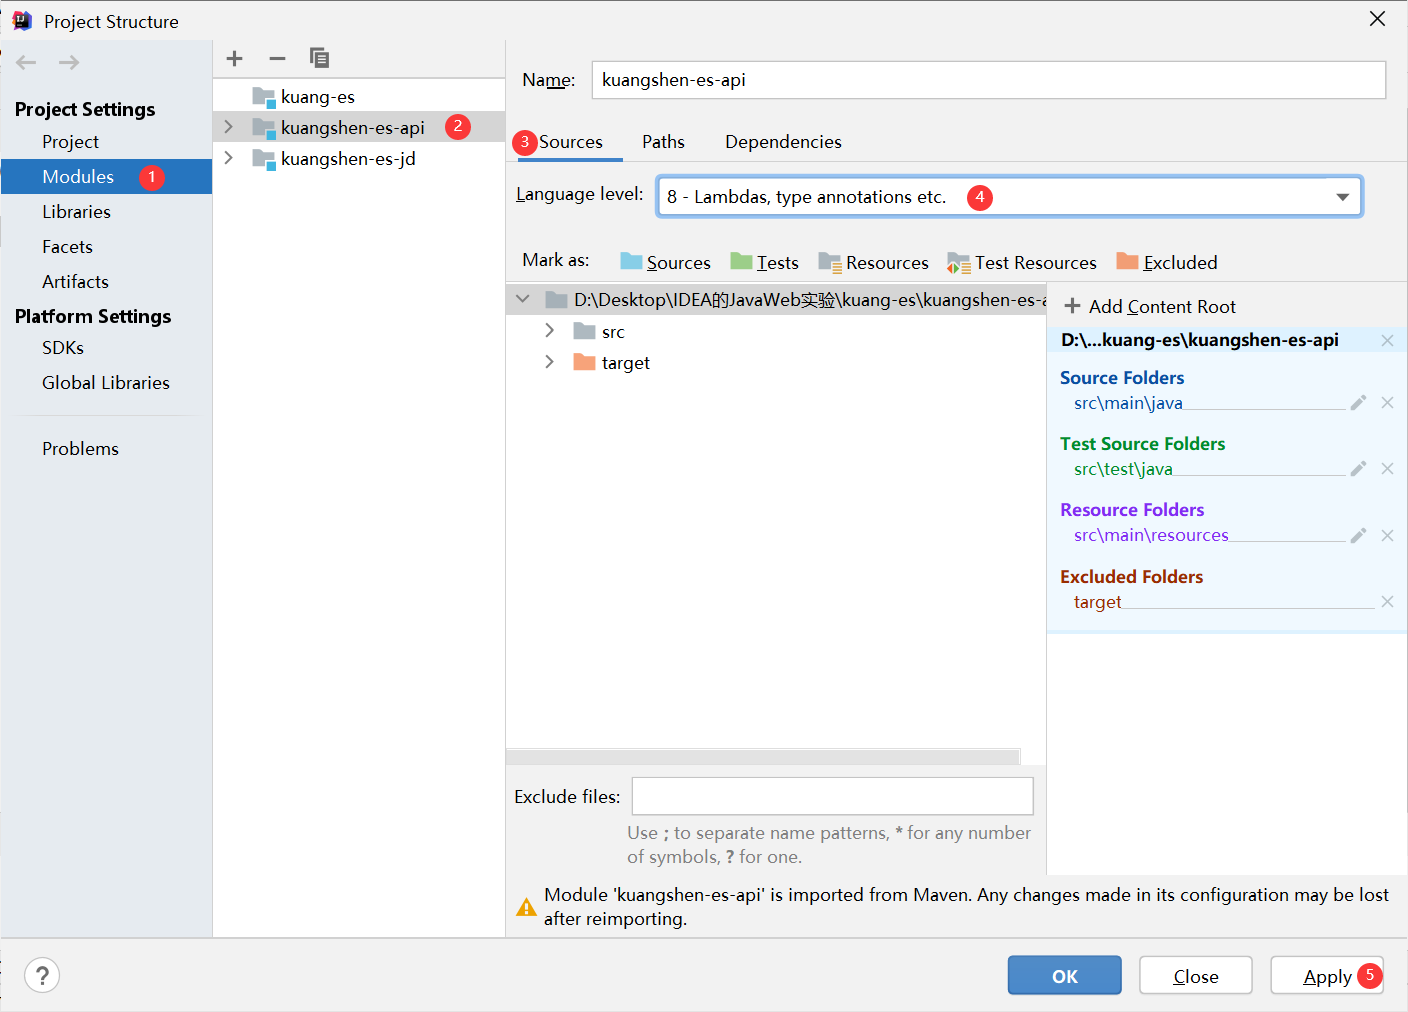Open the help question mark button
Image resolution: width=1408 pixels, height=1012 pixels.
tap(42, 975)
